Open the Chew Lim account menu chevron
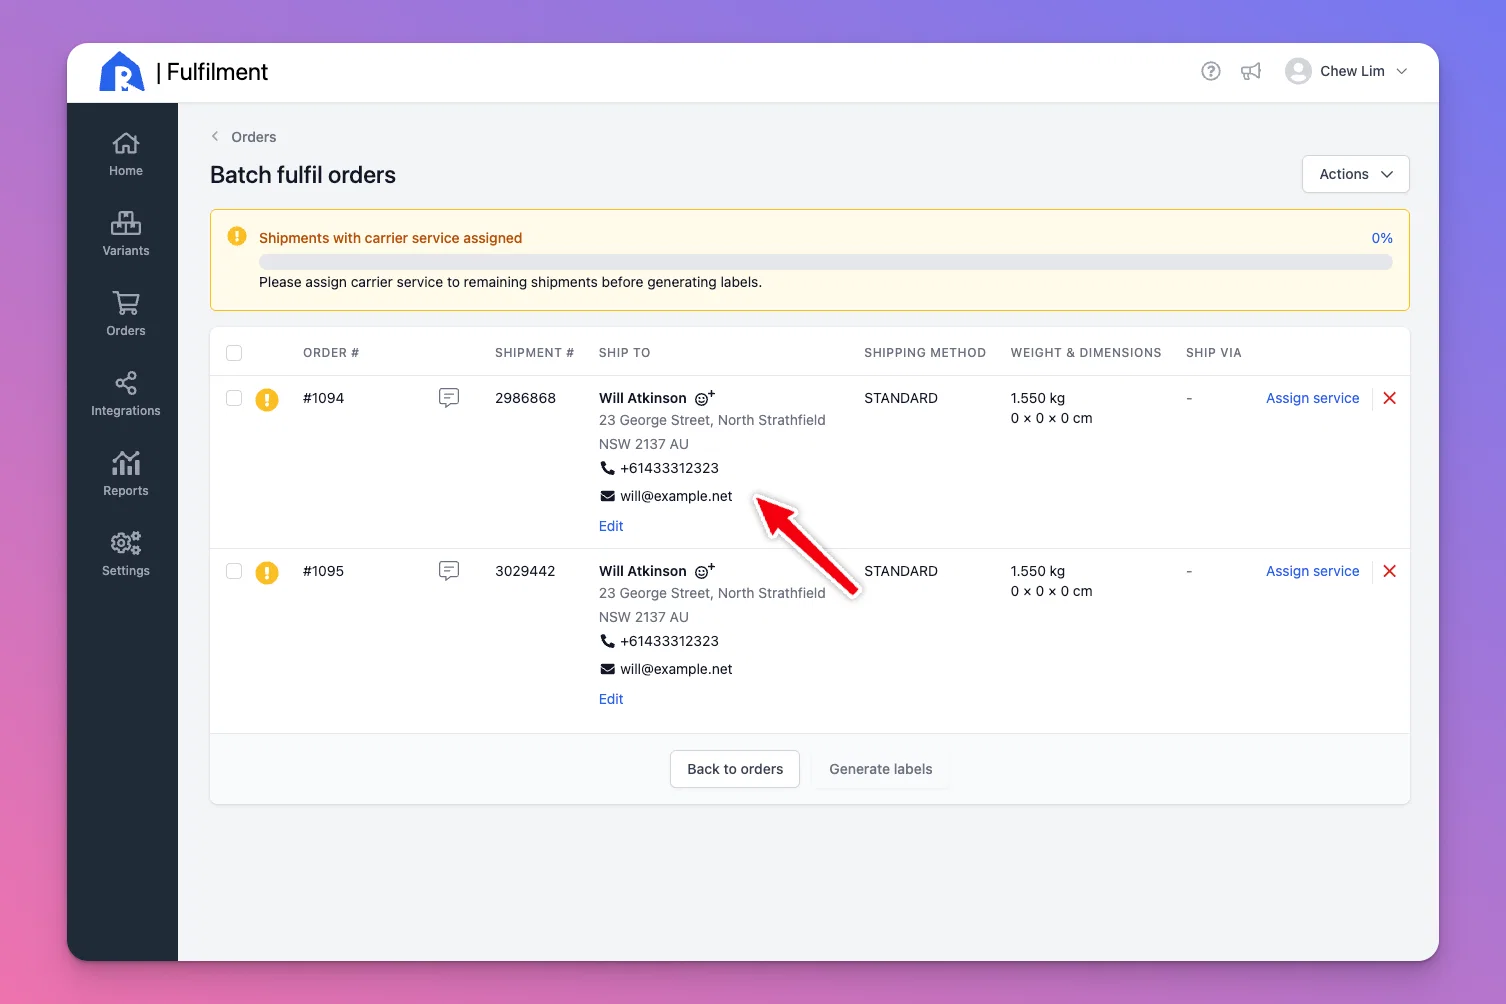The width and height of the screenshot is (1506, 1004). pos(1402,71)
